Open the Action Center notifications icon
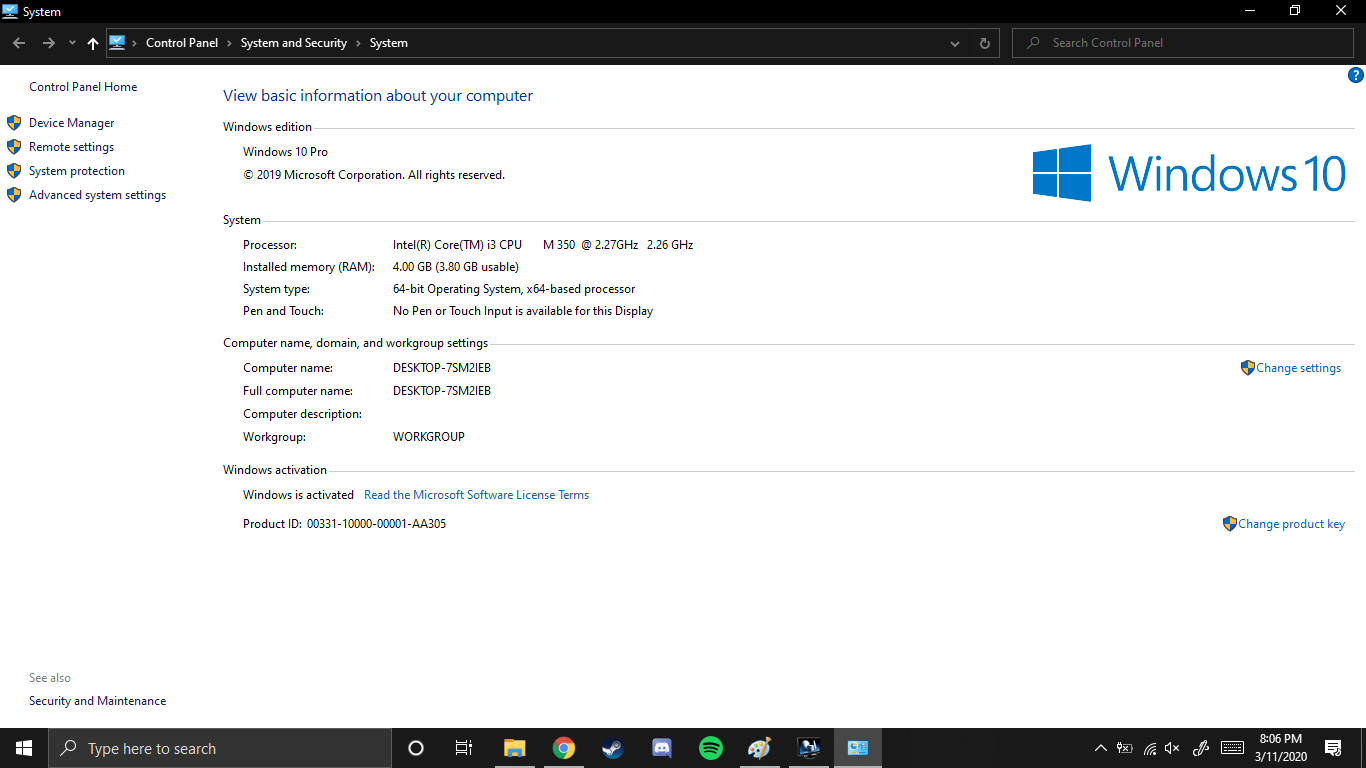The image size is (1366, 768). pyautogui.click(x=1333, y=748)
